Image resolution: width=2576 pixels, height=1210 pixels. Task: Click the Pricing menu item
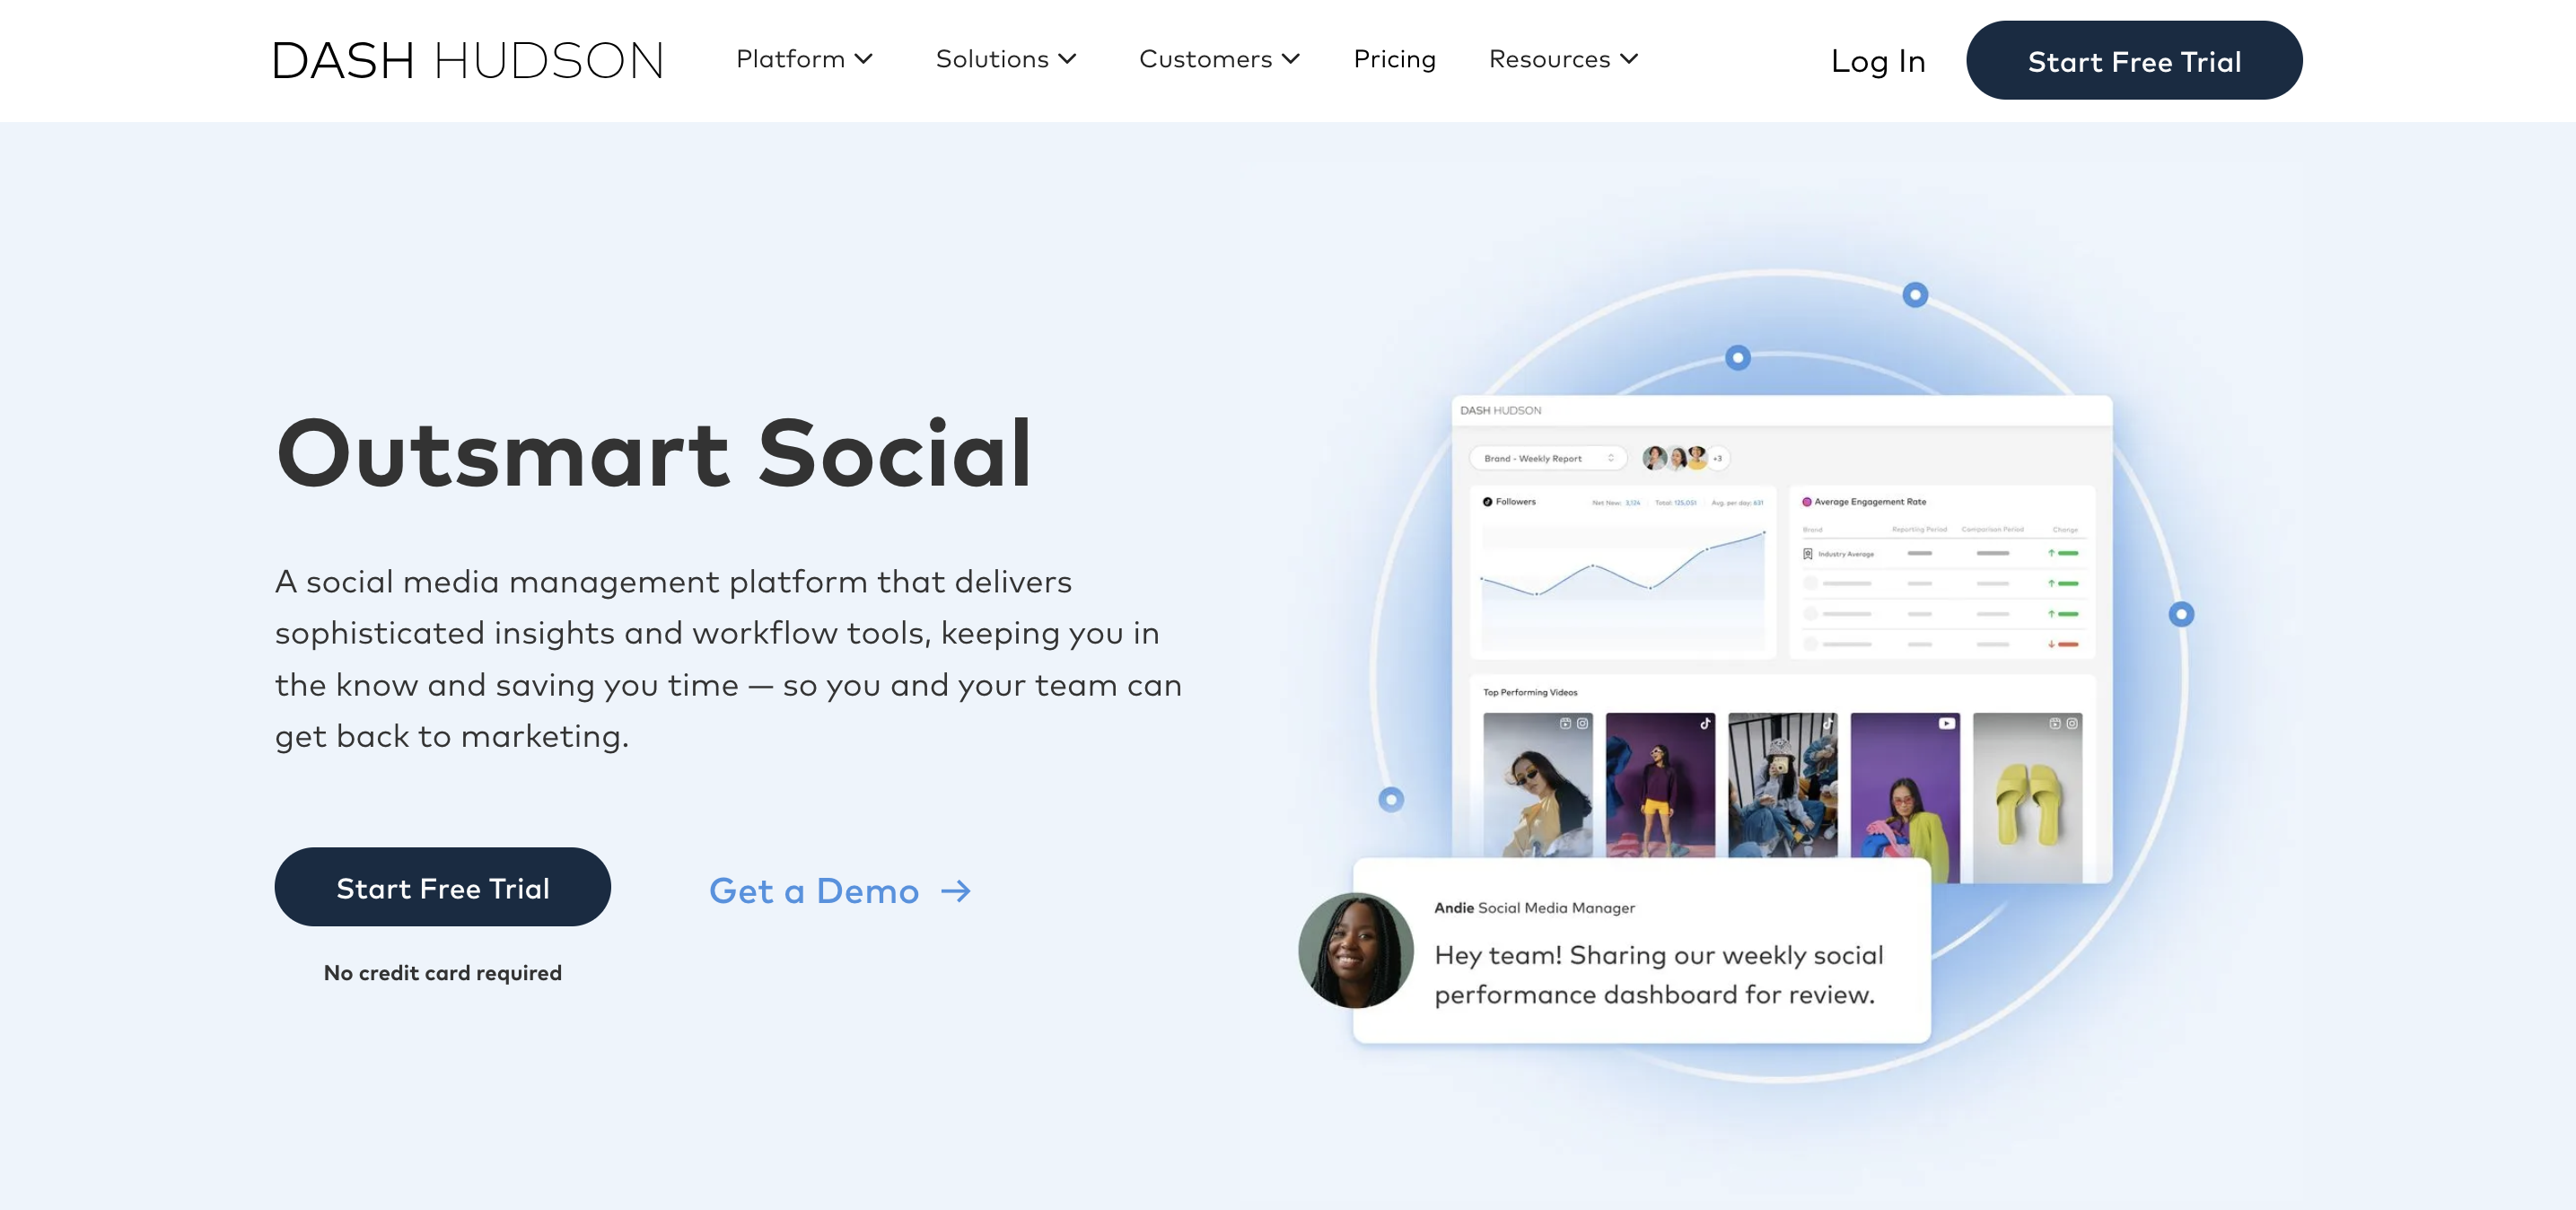pos(1395,59)
